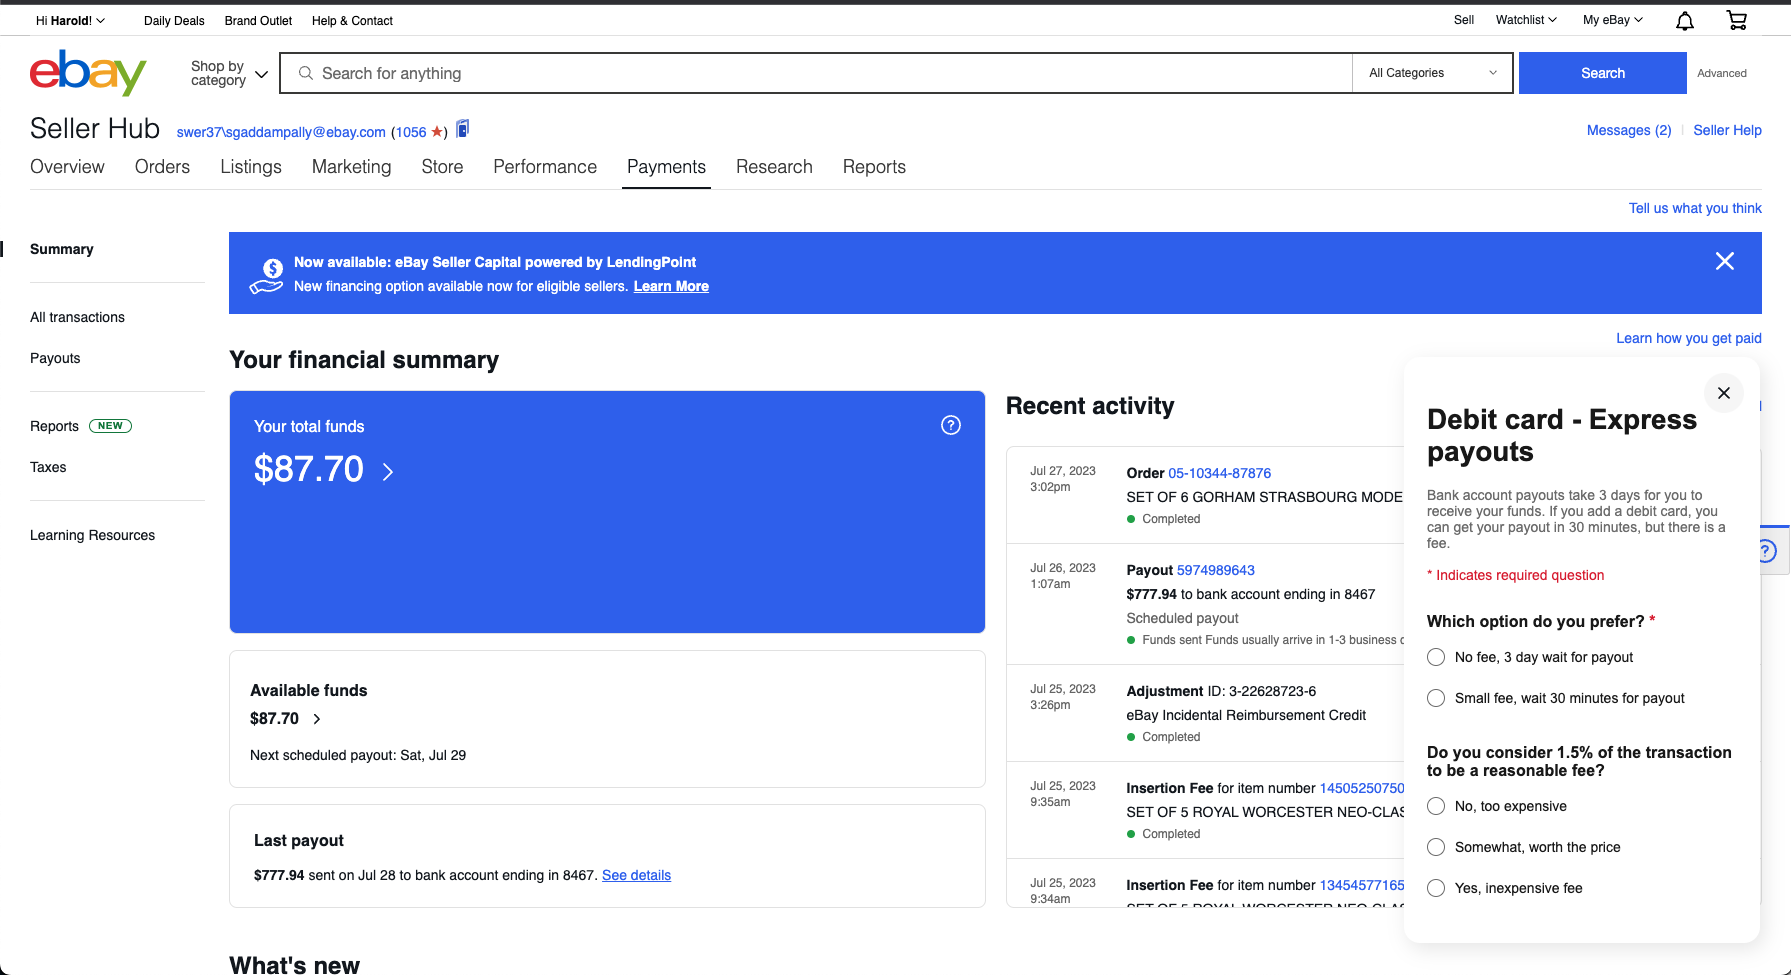Click the blue Search button

(x=1603, y=73)
